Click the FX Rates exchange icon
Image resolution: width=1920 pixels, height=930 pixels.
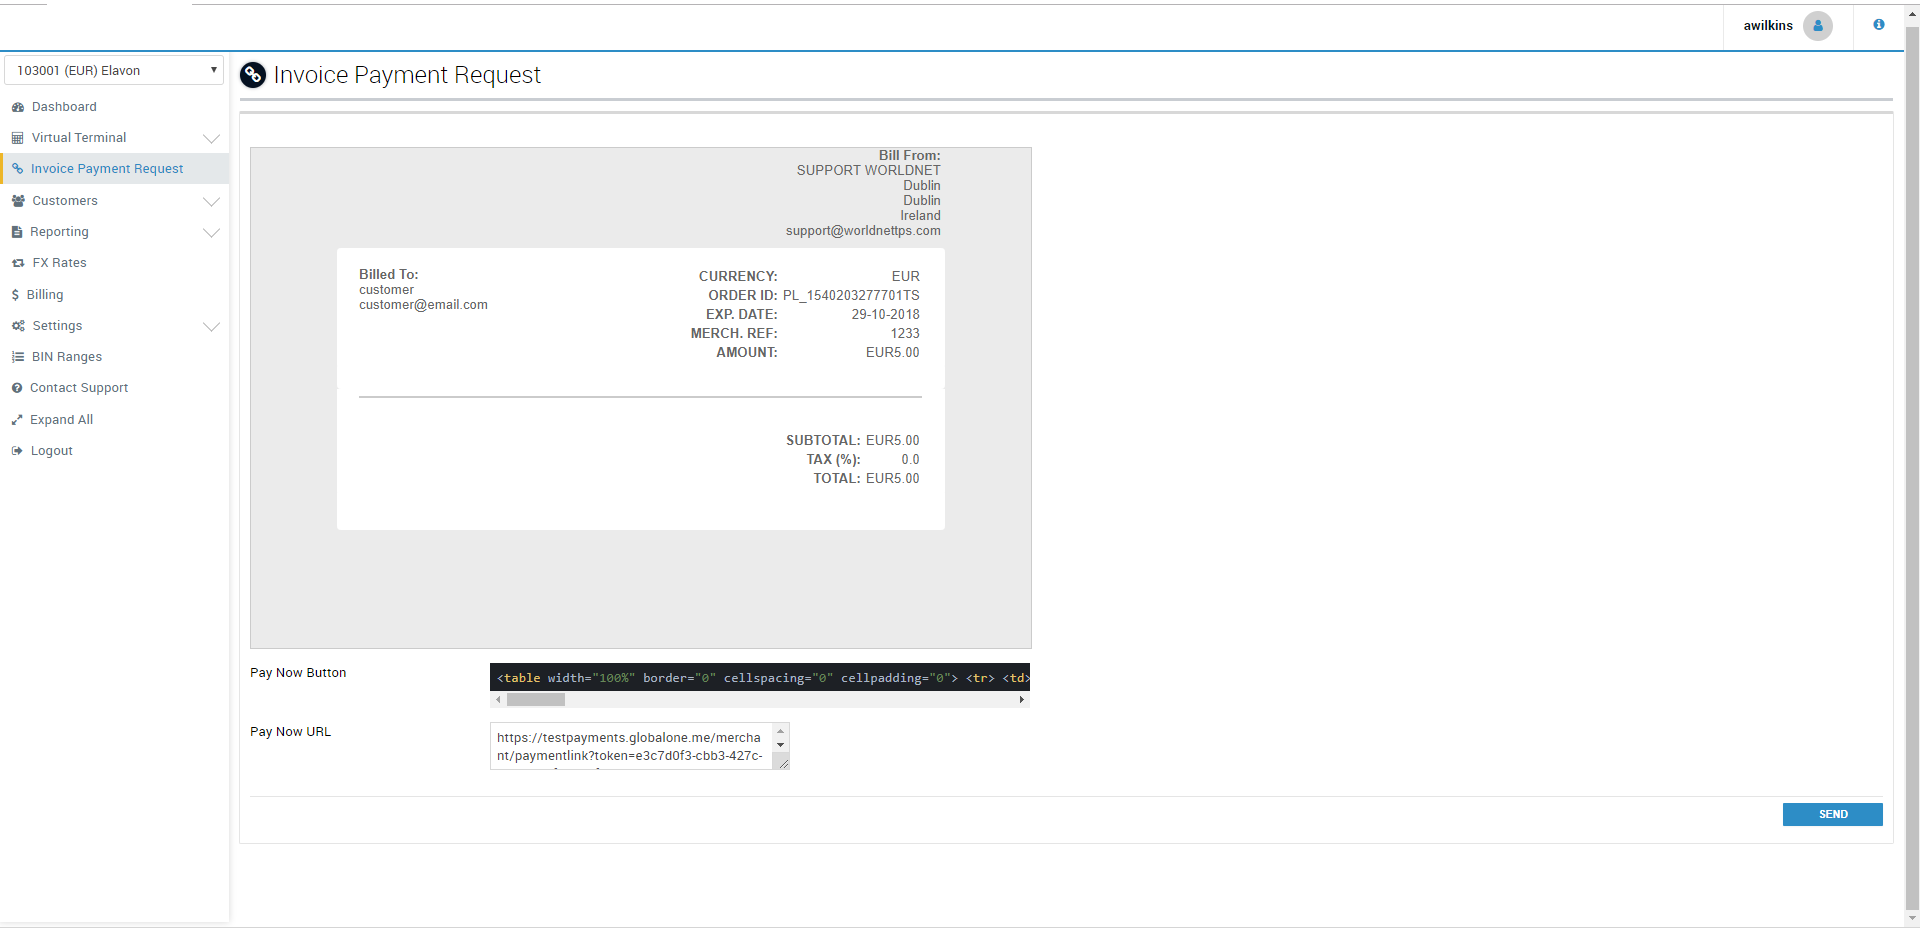[x=18, y=263]
